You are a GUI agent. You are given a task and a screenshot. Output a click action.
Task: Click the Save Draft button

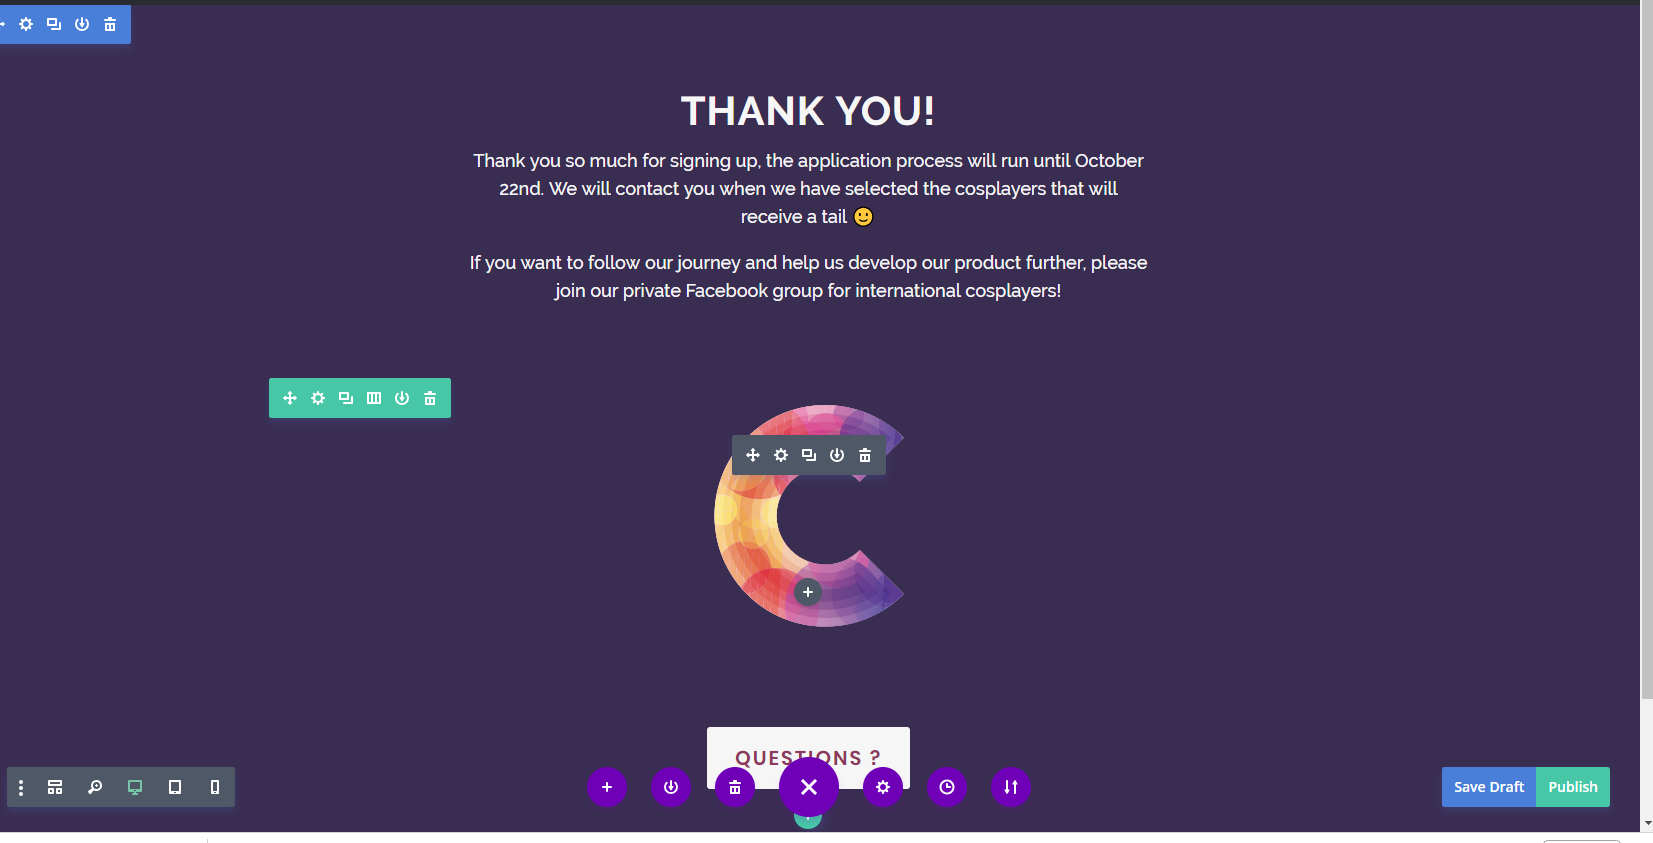pyautogui.click(x=1489, y=787)
